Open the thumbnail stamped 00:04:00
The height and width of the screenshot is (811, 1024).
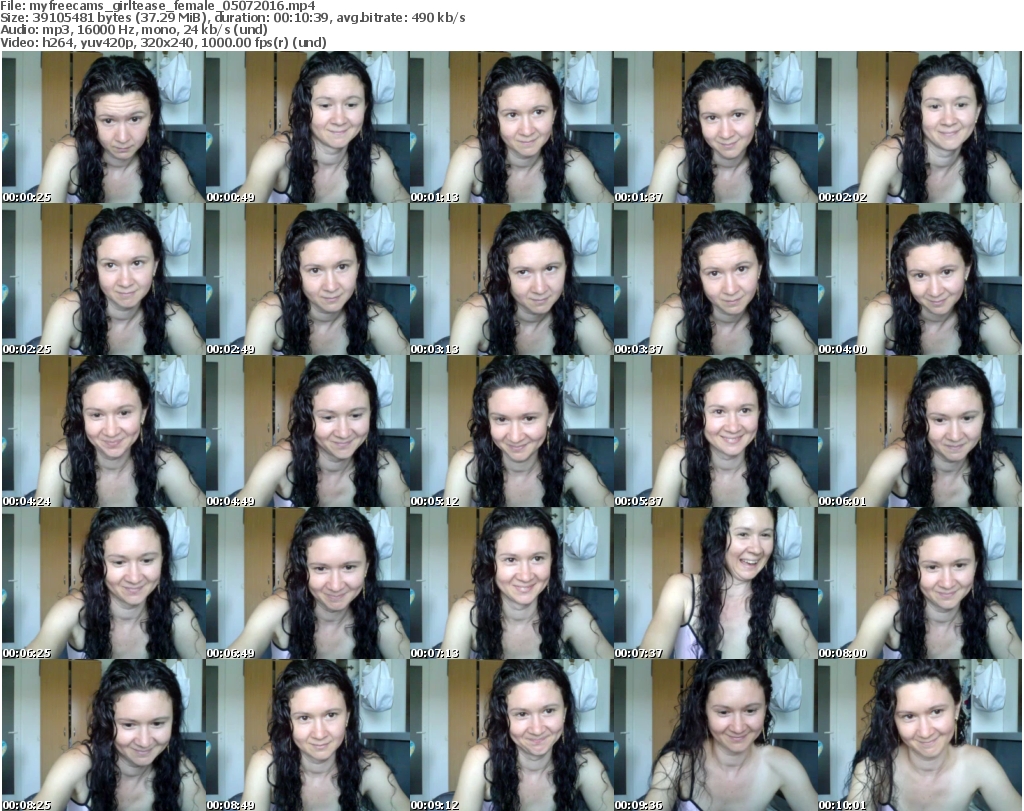pyautogui.click(x=920, y=279)
